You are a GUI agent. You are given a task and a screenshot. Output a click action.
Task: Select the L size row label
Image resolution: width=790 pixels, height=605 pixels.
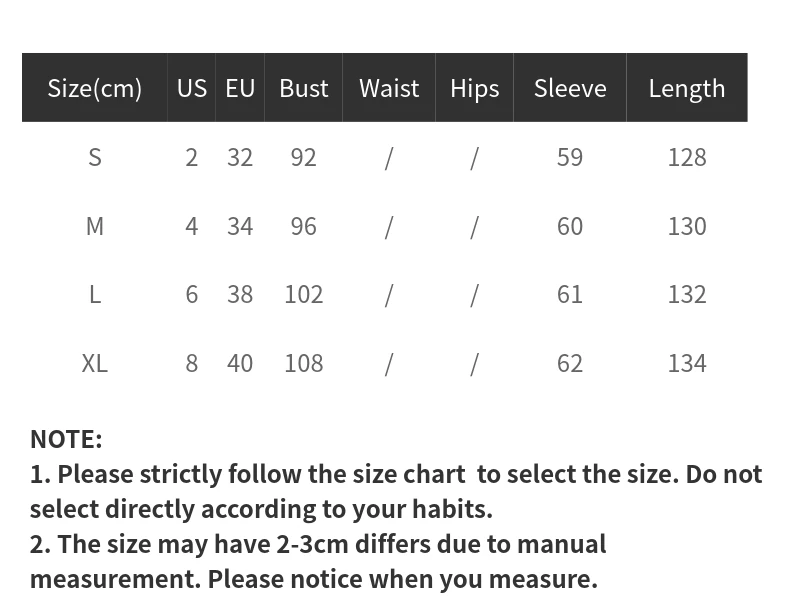coord(95,295)
